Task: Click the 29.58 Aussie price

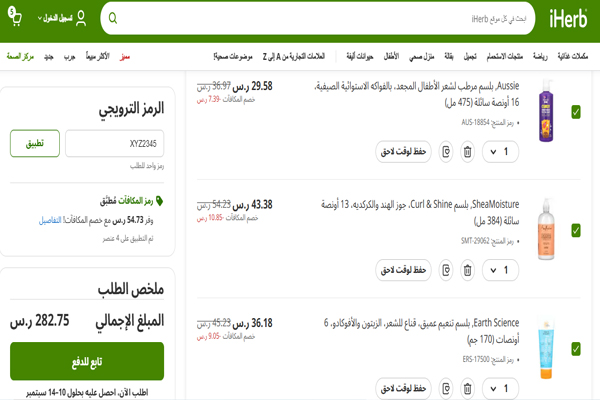Action: point(253,86)
